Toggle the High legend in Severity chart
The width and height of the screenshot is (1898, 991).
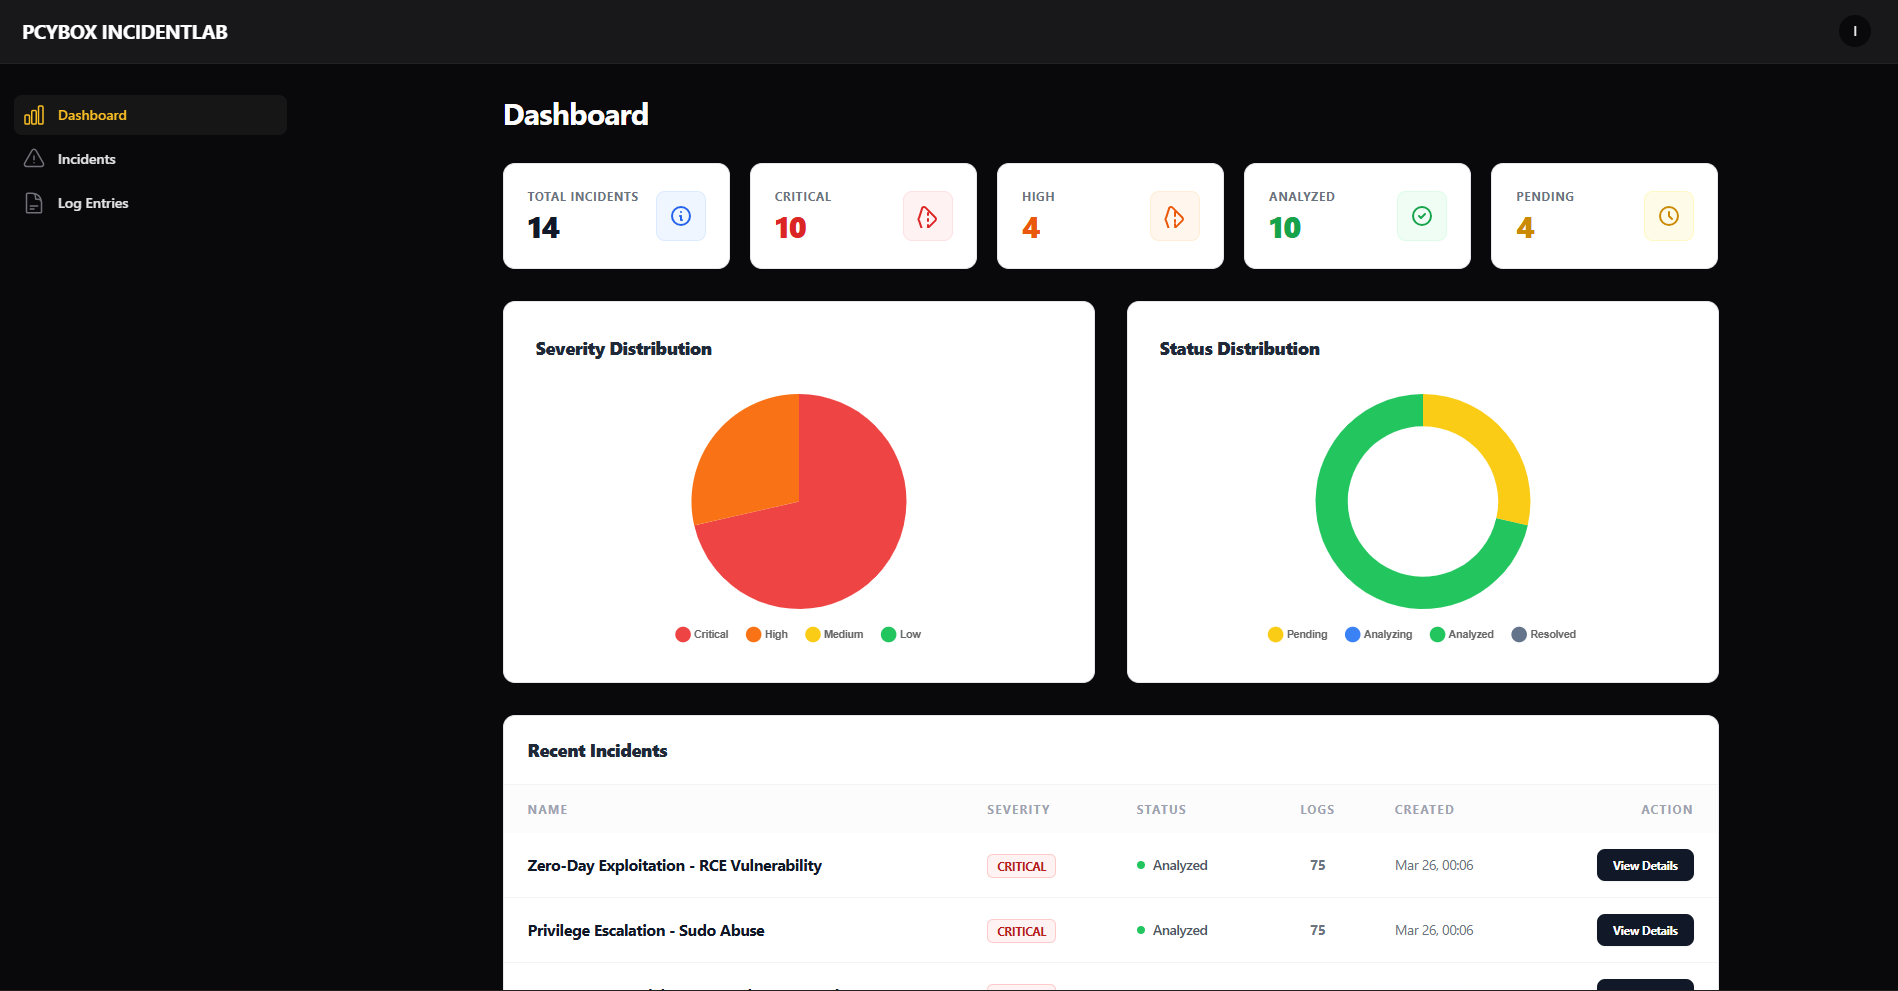click(x=767, y=634)
